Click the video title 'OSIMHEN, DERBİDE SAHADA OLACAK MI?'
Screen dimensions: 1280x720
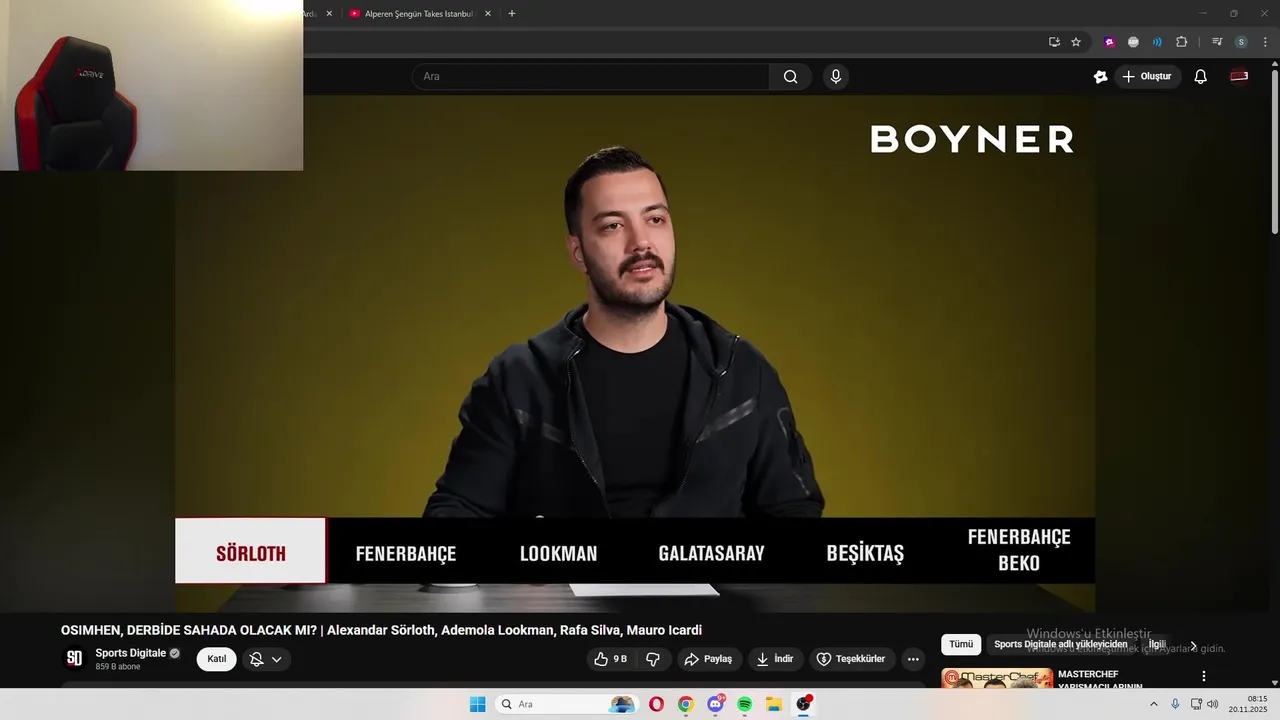[189, 630]
